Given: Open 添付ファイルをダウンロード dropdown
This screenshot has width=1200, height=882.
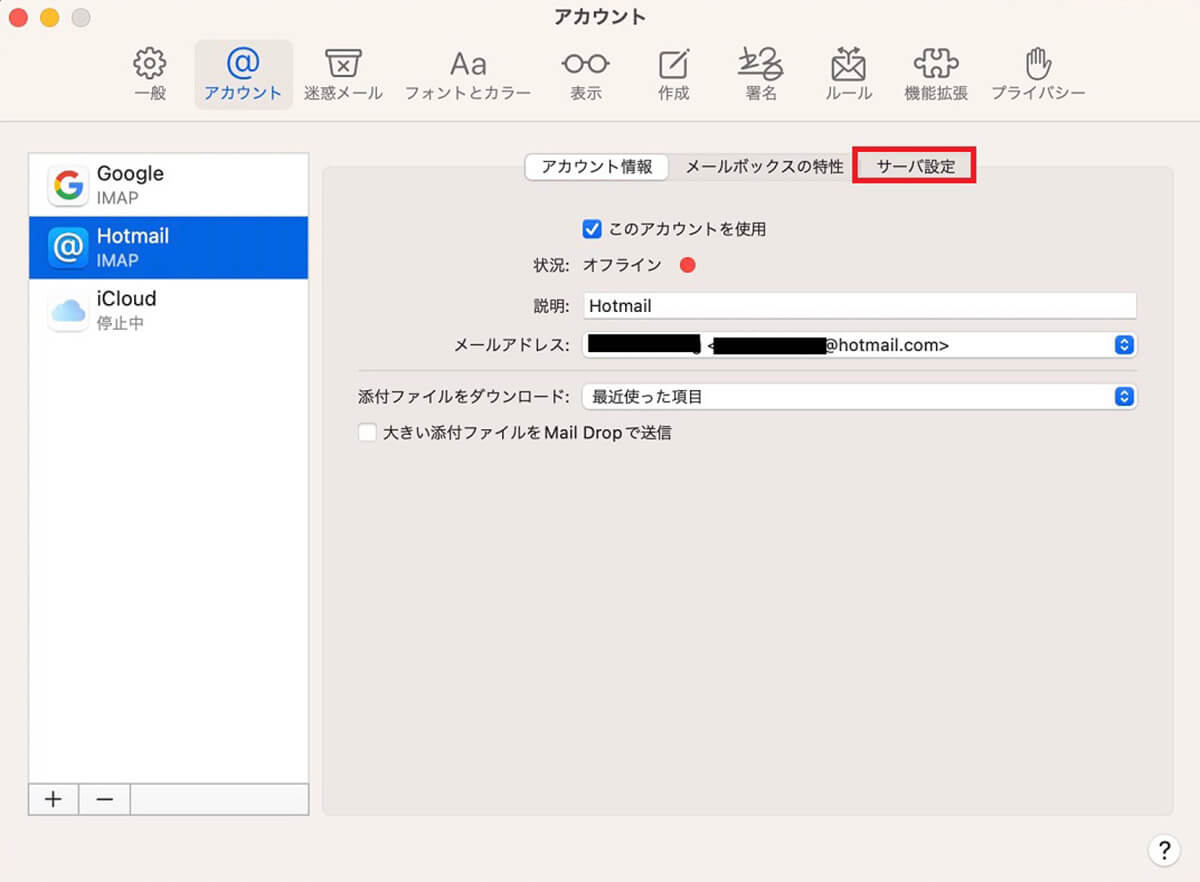Looking at the screenshot, I should click(860, 397).
